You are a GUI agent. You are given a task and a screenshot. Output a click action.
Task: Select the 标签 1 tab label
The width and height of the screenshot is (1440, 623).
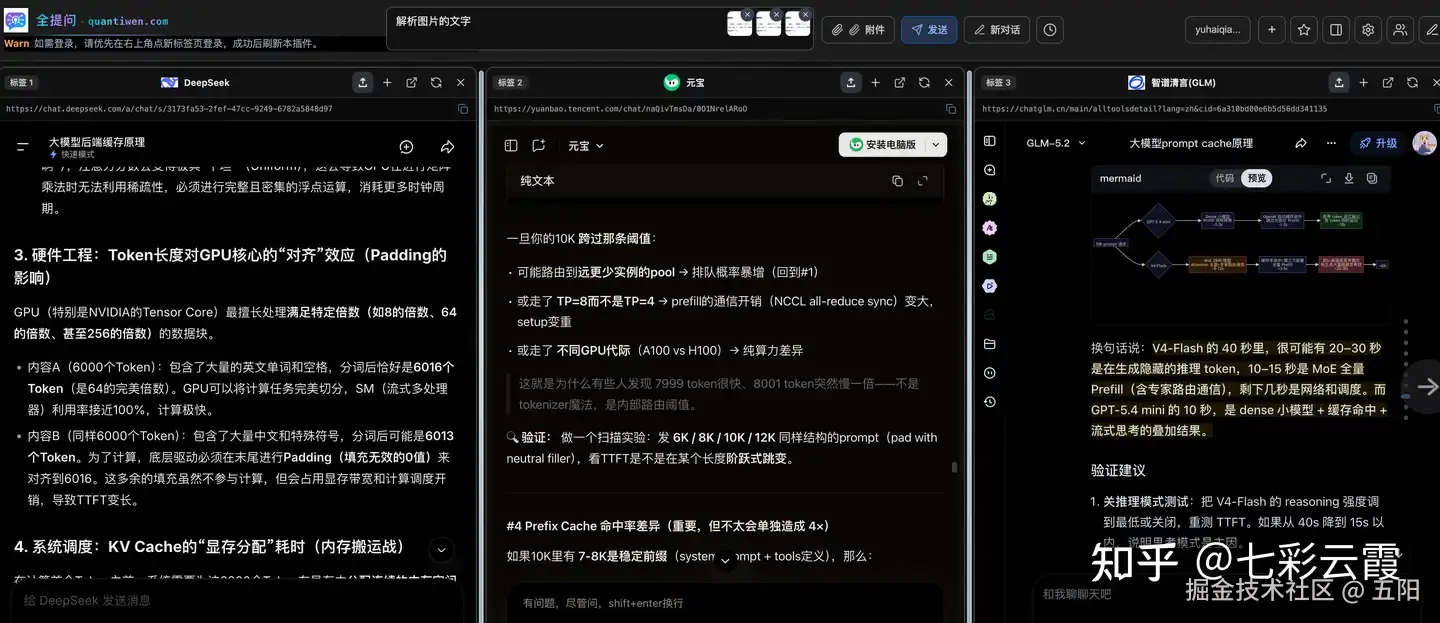pyautogui.click(x=21, y=83)
